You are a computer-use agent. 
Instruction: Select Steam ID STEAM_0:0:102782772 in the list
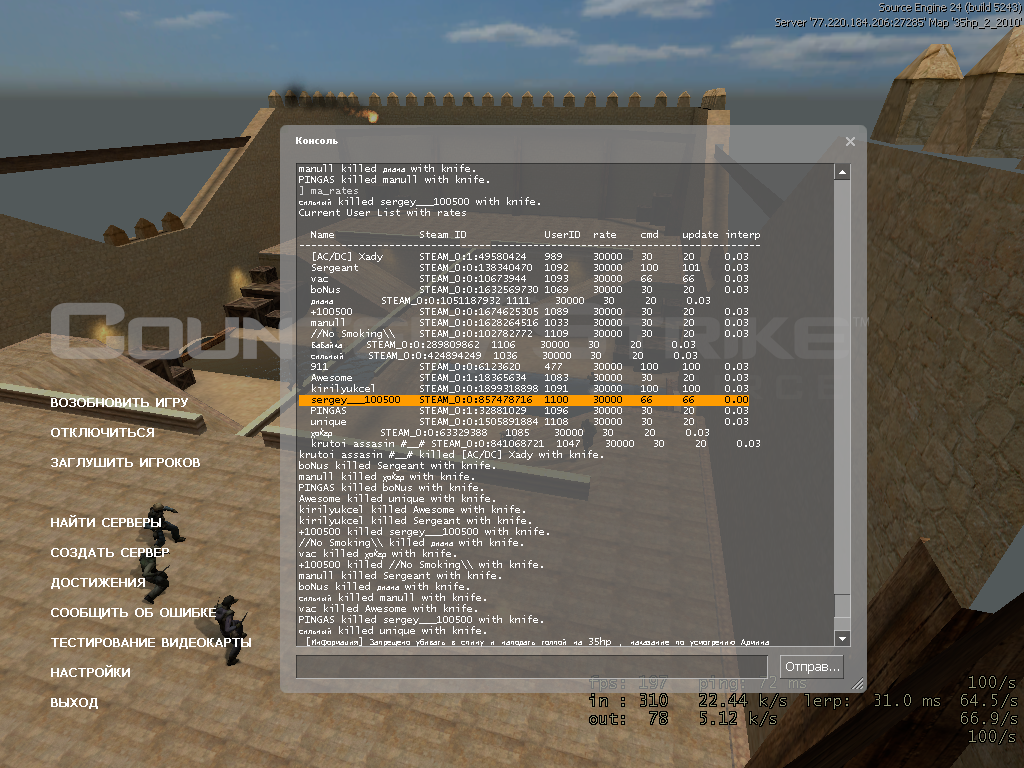pyautogui.click(x=475, y=334)
